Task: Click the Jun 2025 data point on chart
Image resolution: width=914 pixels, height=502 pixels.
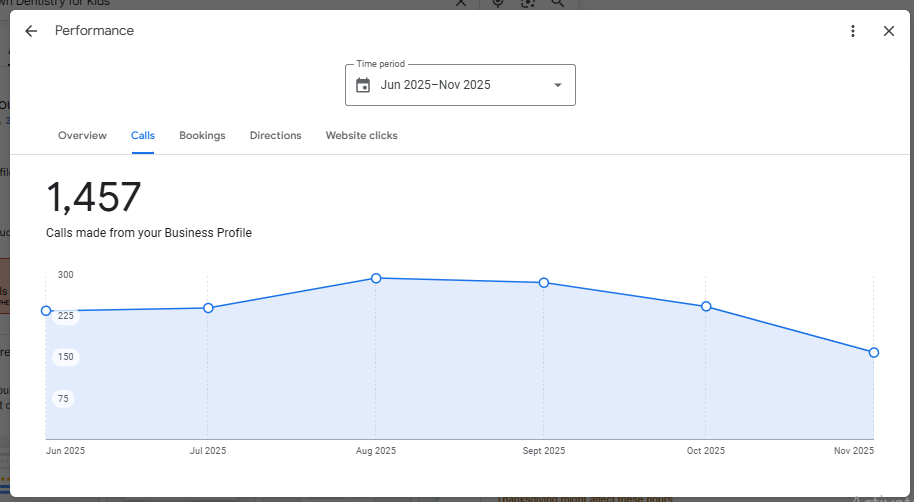Action: point(46,311)
